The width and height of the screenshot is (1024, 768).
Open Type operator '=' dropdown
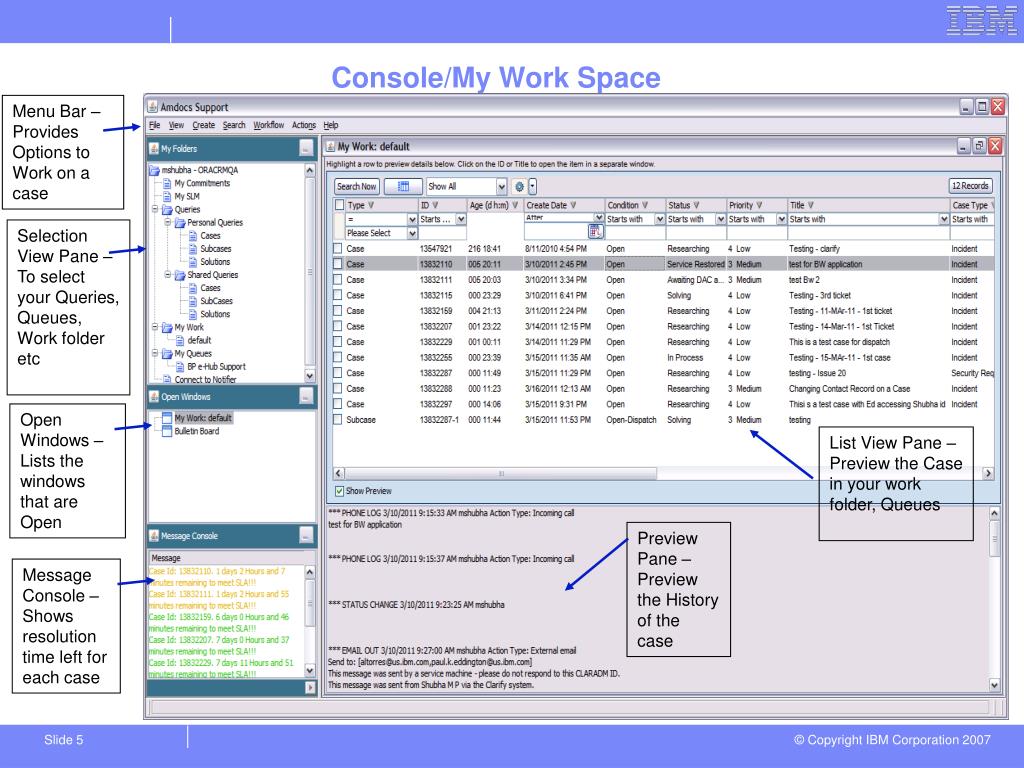(x=412, y=219)
